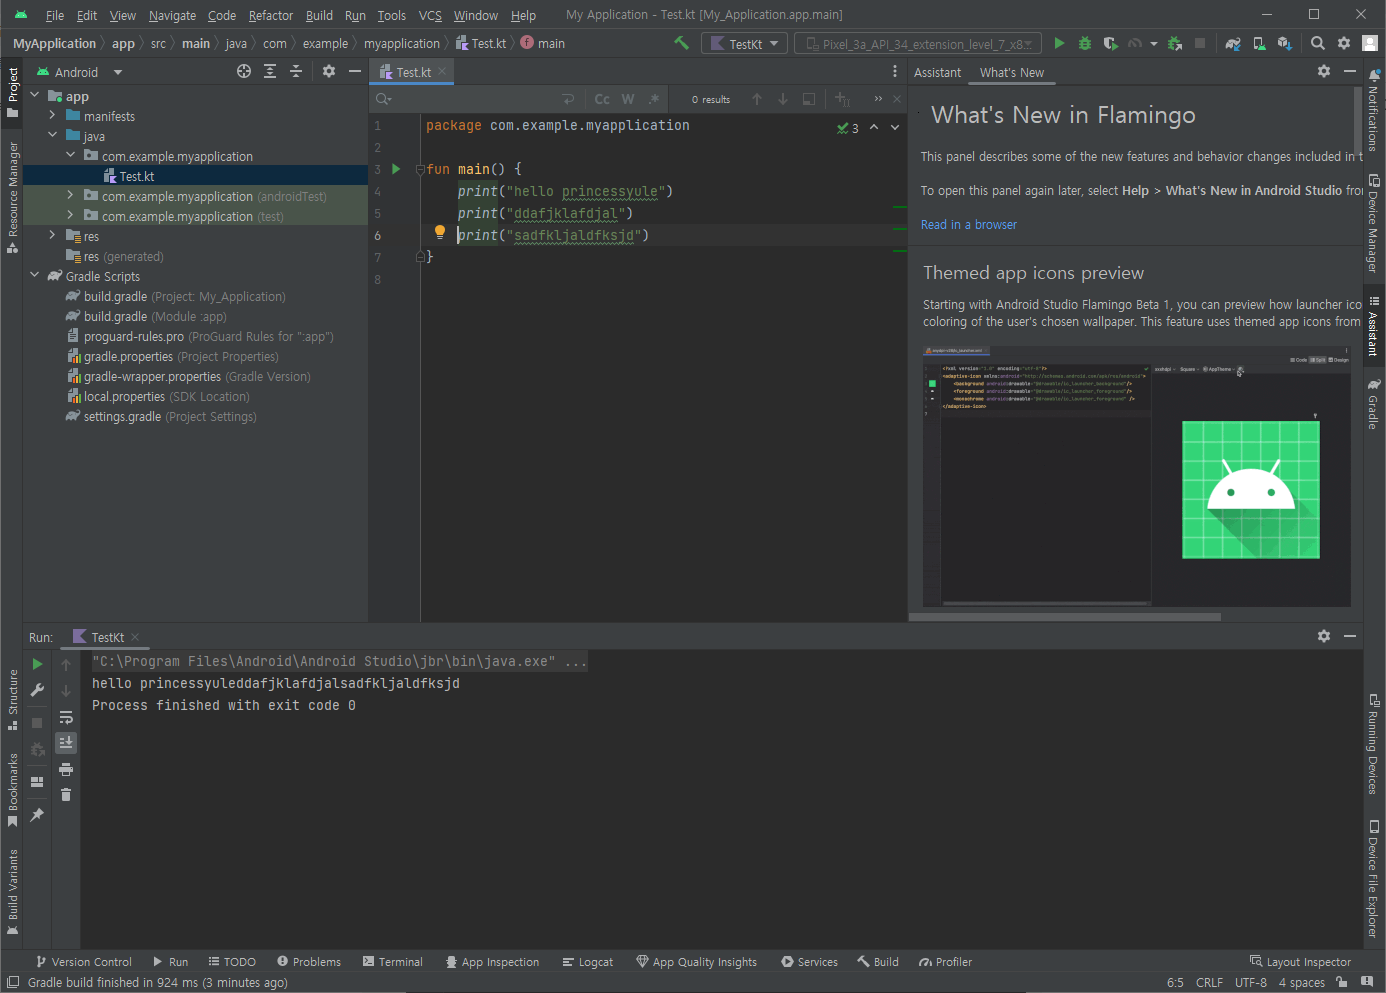Collapse the Gradle Scripts node
The width and height of the screenshot is (1386, 993).
point(35,276)
